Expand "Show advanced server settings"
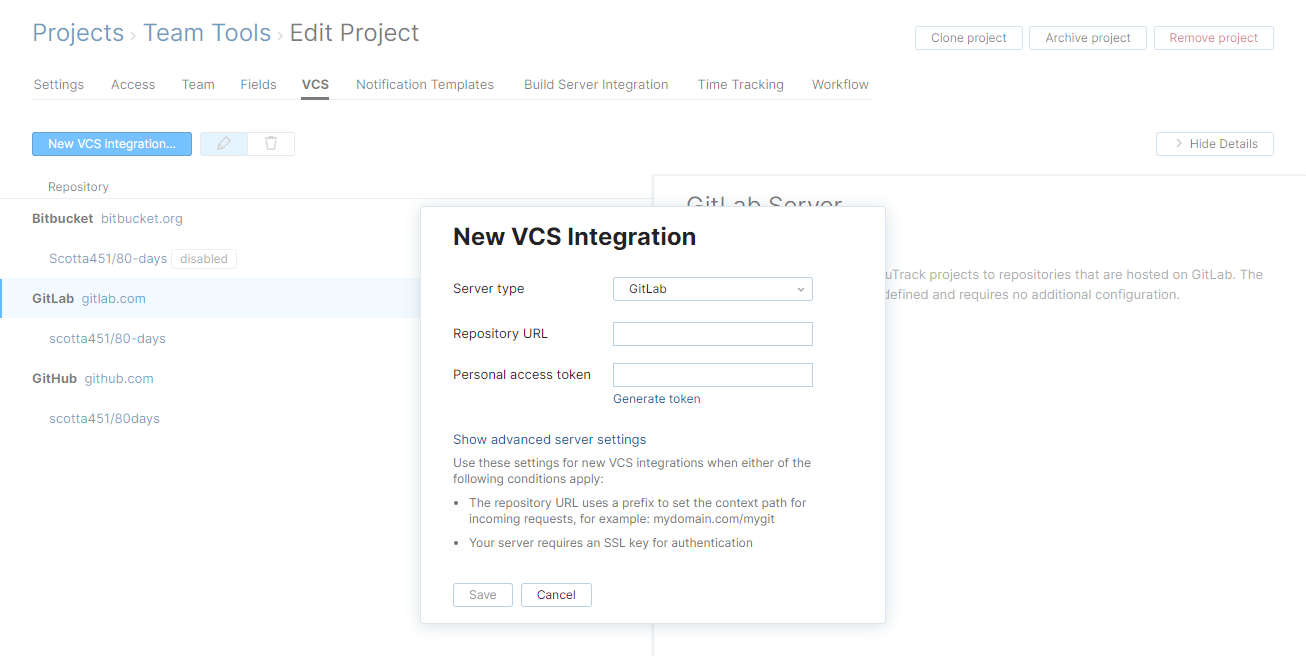The width and height of the screenshot is (1306, 656). tap(549, 439)
